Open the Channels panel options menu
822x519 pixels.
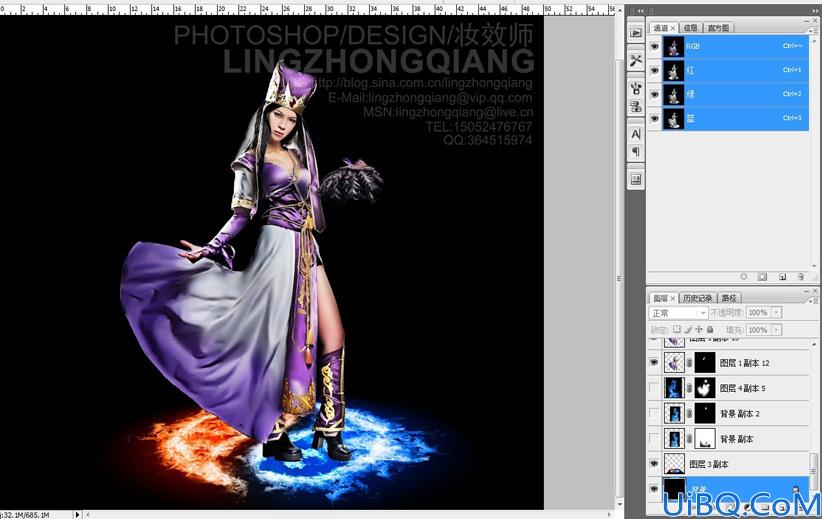pos(815,31)
